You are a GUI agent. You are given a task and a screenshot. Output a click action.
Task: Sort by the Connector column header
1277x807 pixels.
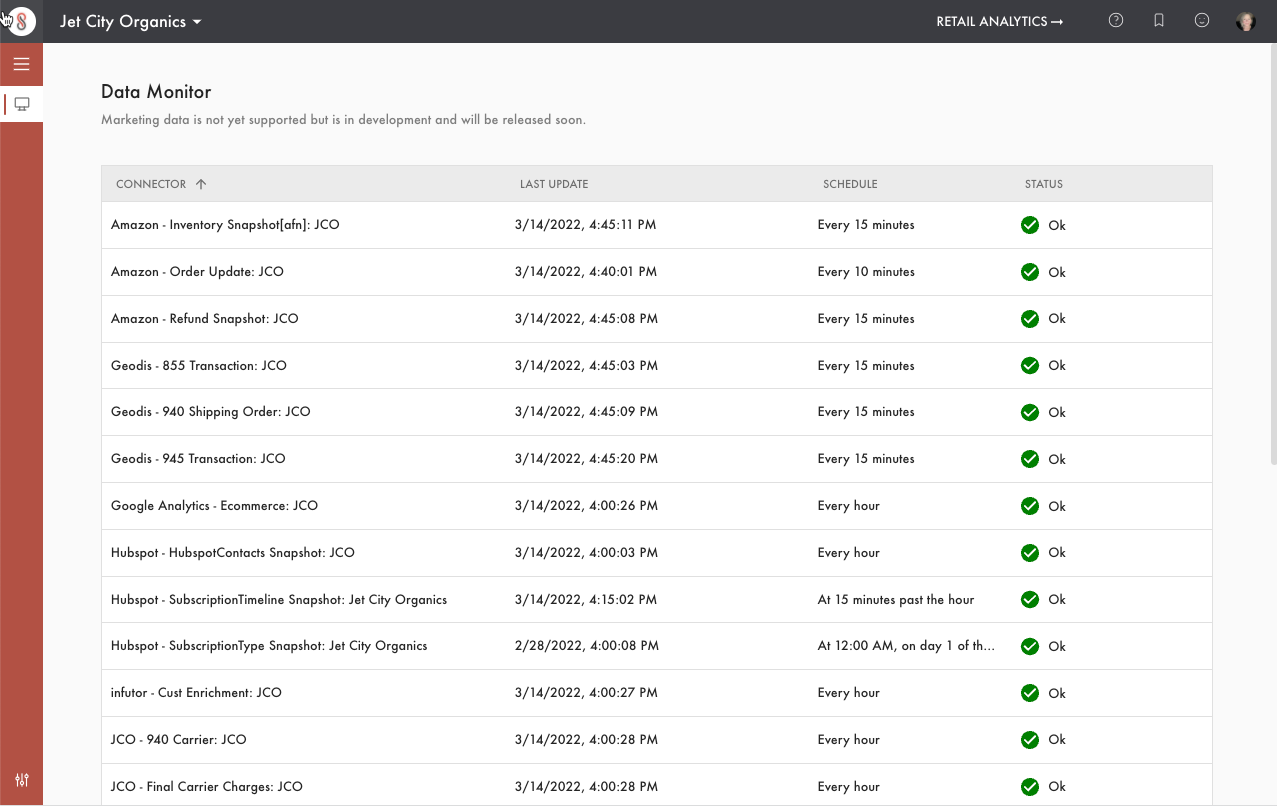(151, 184)
